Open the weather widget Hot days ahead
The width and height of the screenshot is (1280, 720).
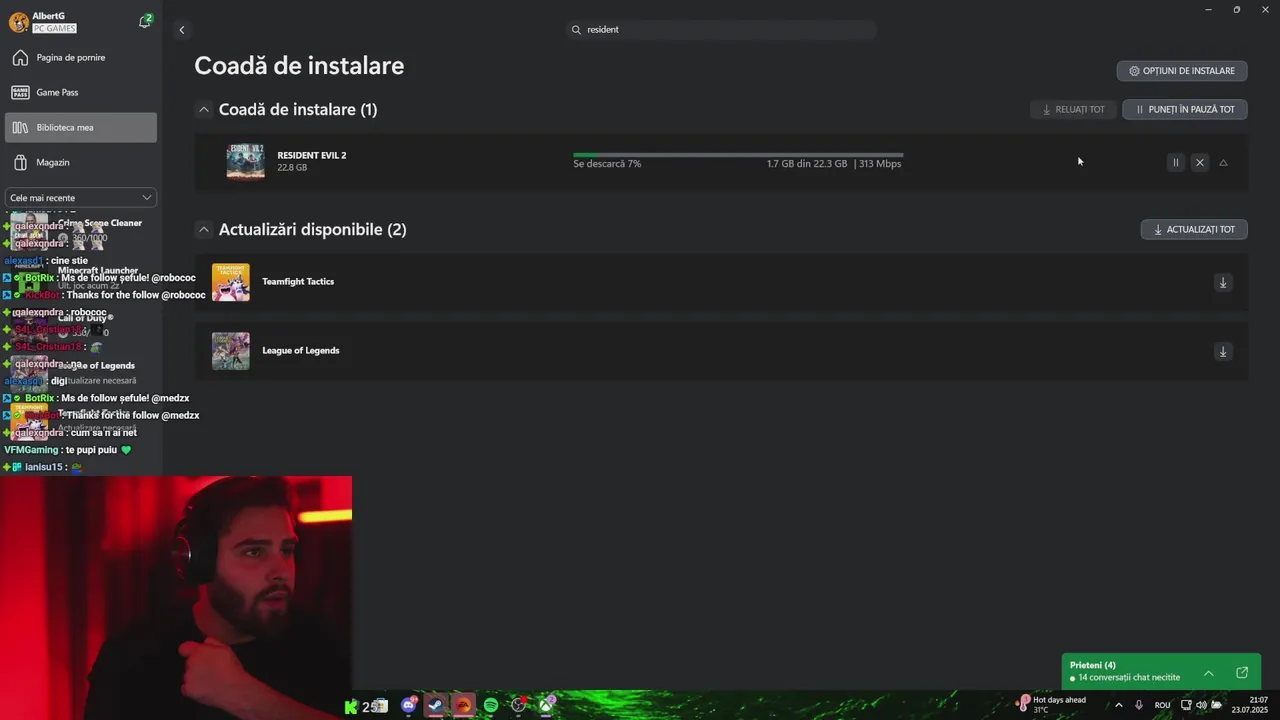pos(1053,705)
